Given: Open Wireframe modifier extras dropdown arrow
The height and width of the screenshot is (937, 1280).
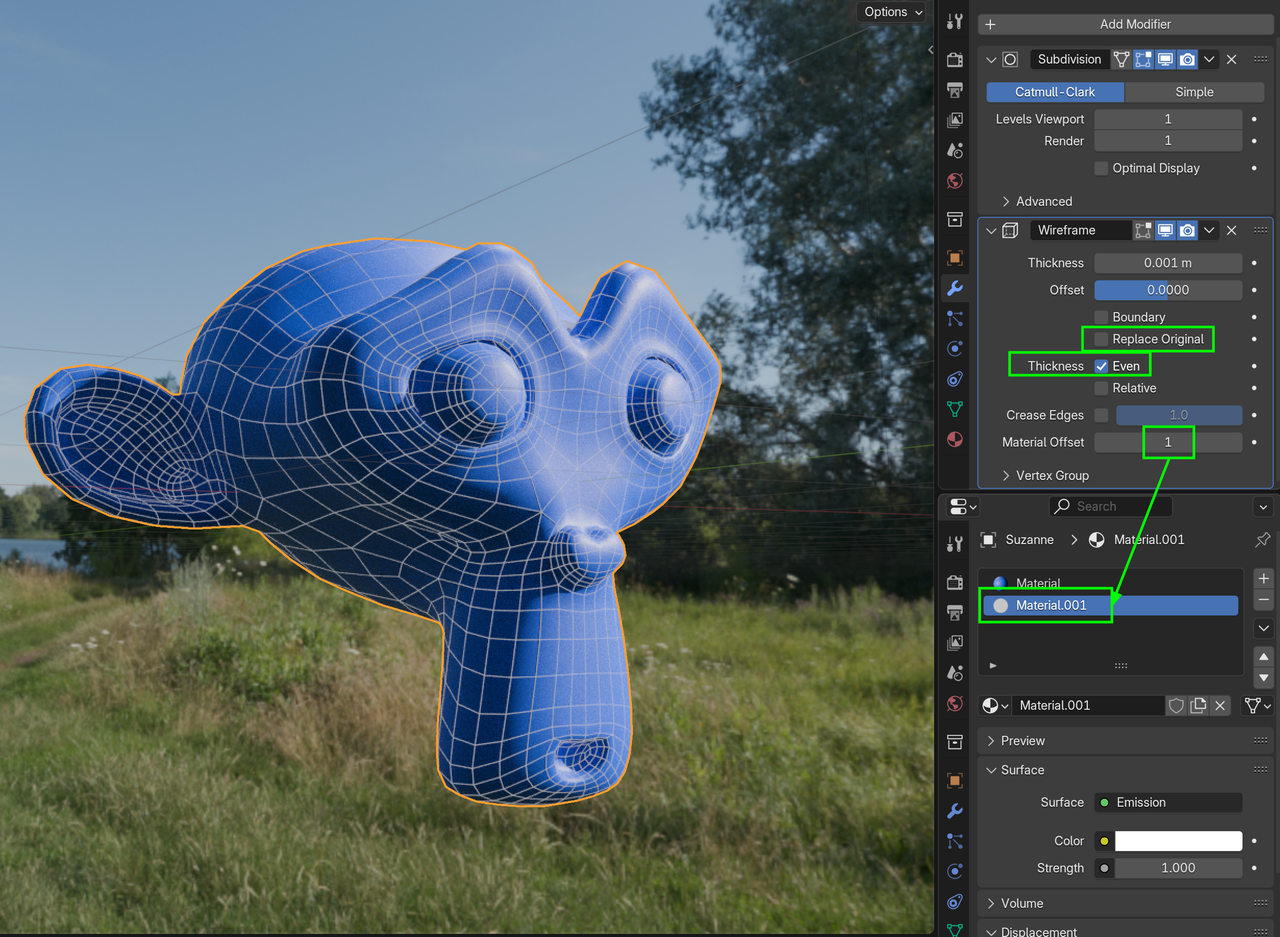Looking at the screenshot, I should click(1209, 230).
